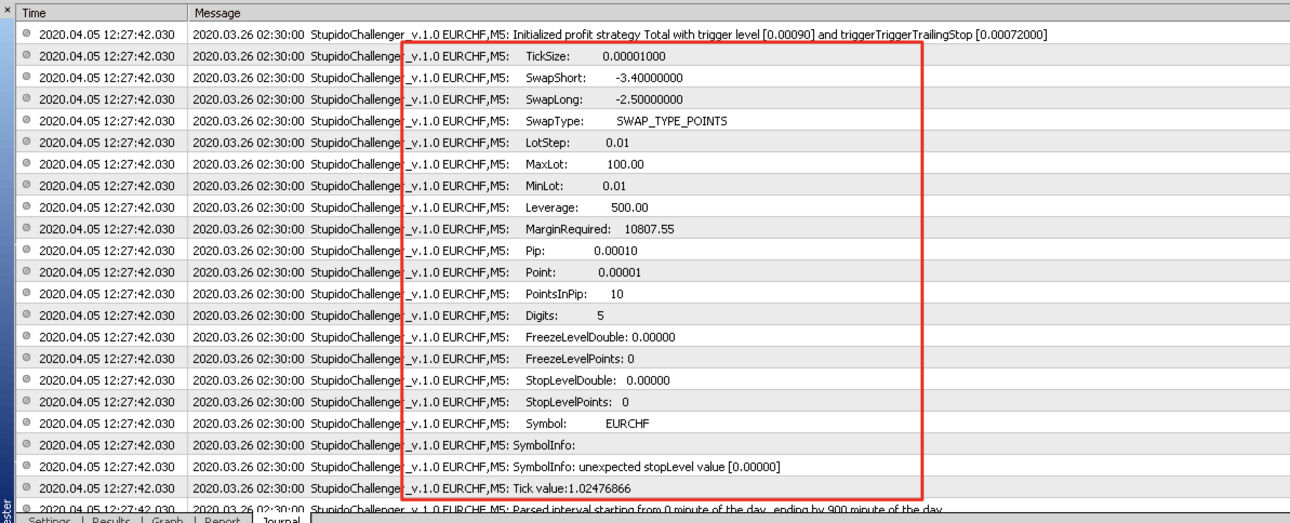Select the Journal tab
Image resolution: width=1290 pixels, height=523 pixels.
coord(282,520)
